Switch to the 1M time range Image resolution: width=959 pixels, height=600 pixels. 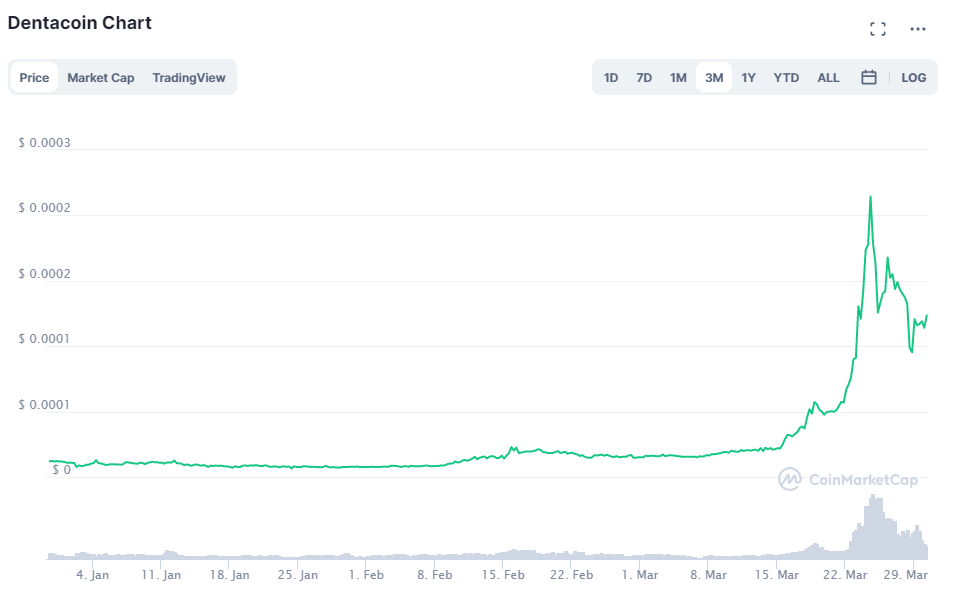[678, 78]
